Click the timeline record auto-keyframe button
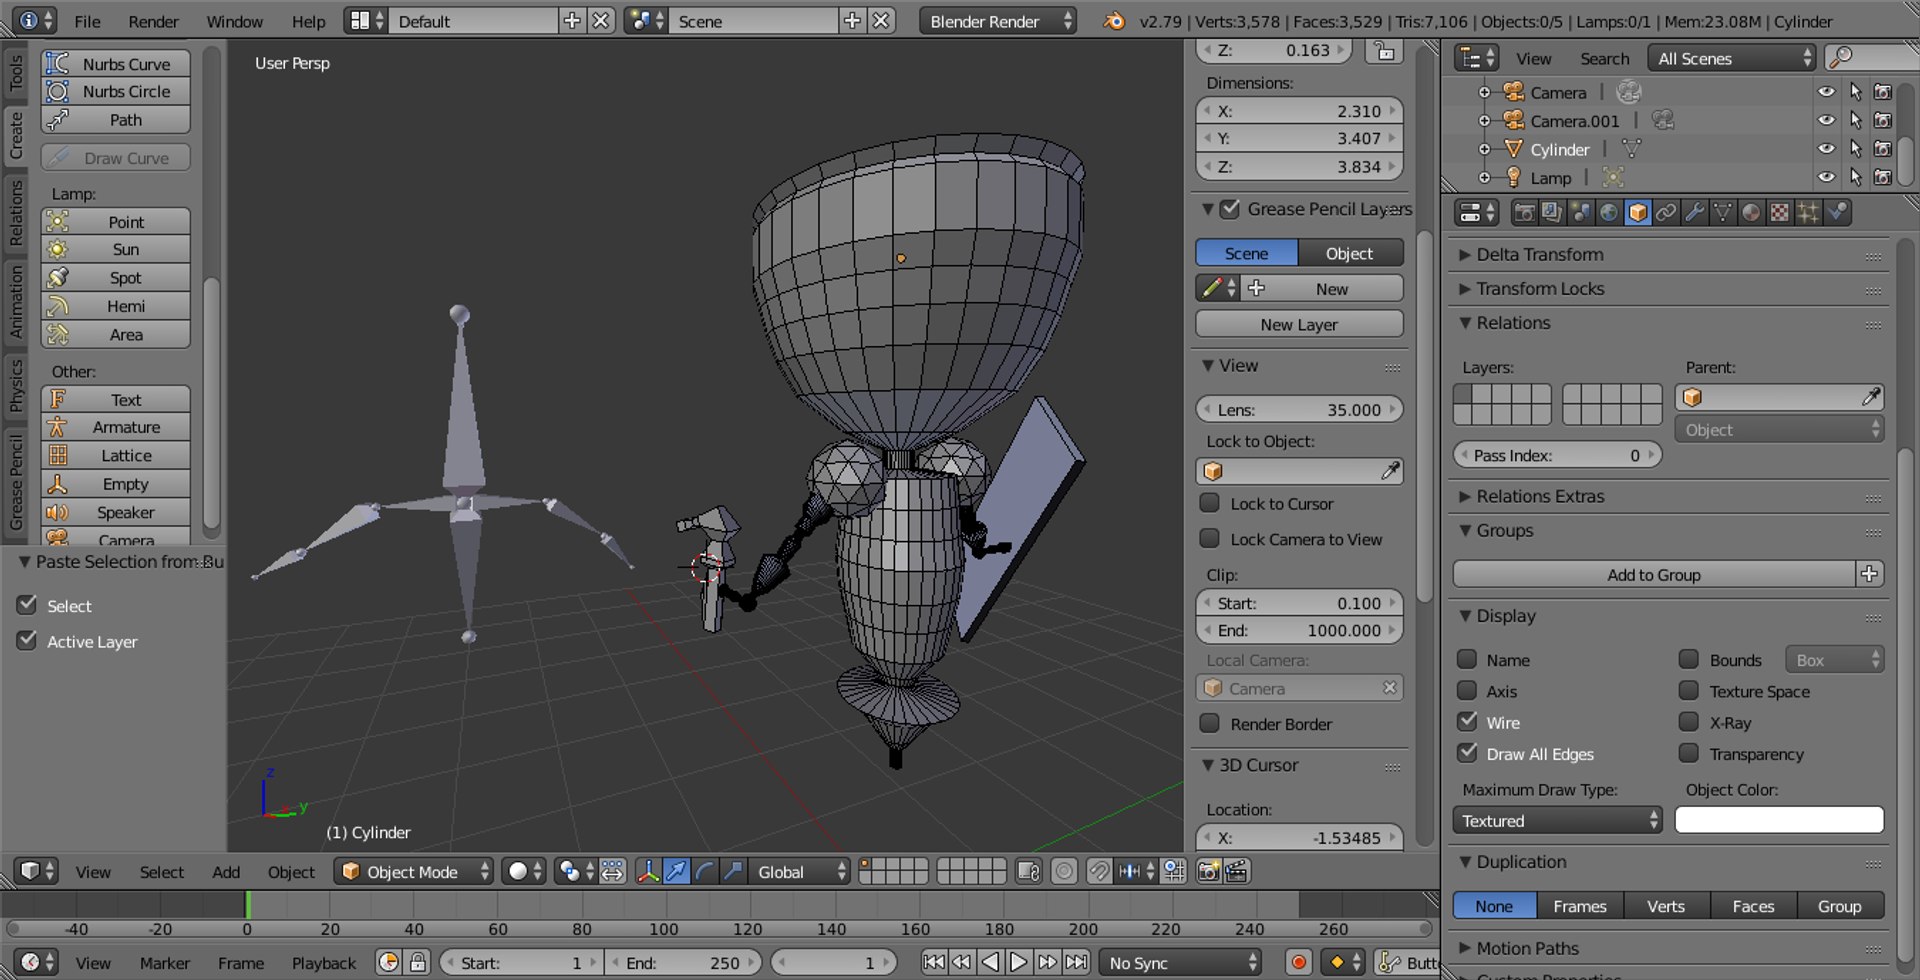The height and width of the screenshot is (980, 1920). click(x=1298, y=962)
